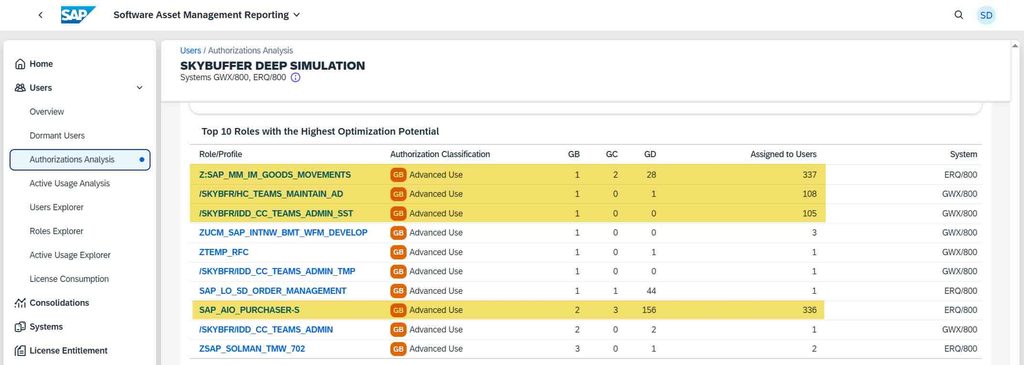Open License Entitlement in sidebar
This screenshot has height=365, width=1024.
[68, 351]
